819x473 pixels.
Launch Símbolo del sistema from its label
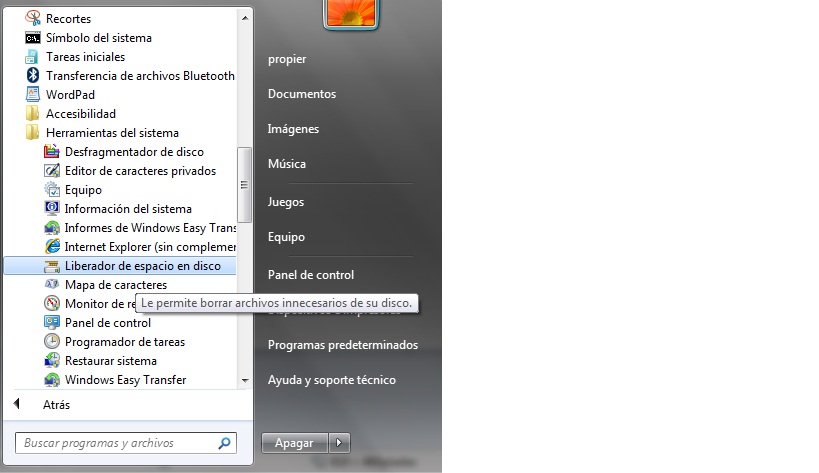(99, 38)
